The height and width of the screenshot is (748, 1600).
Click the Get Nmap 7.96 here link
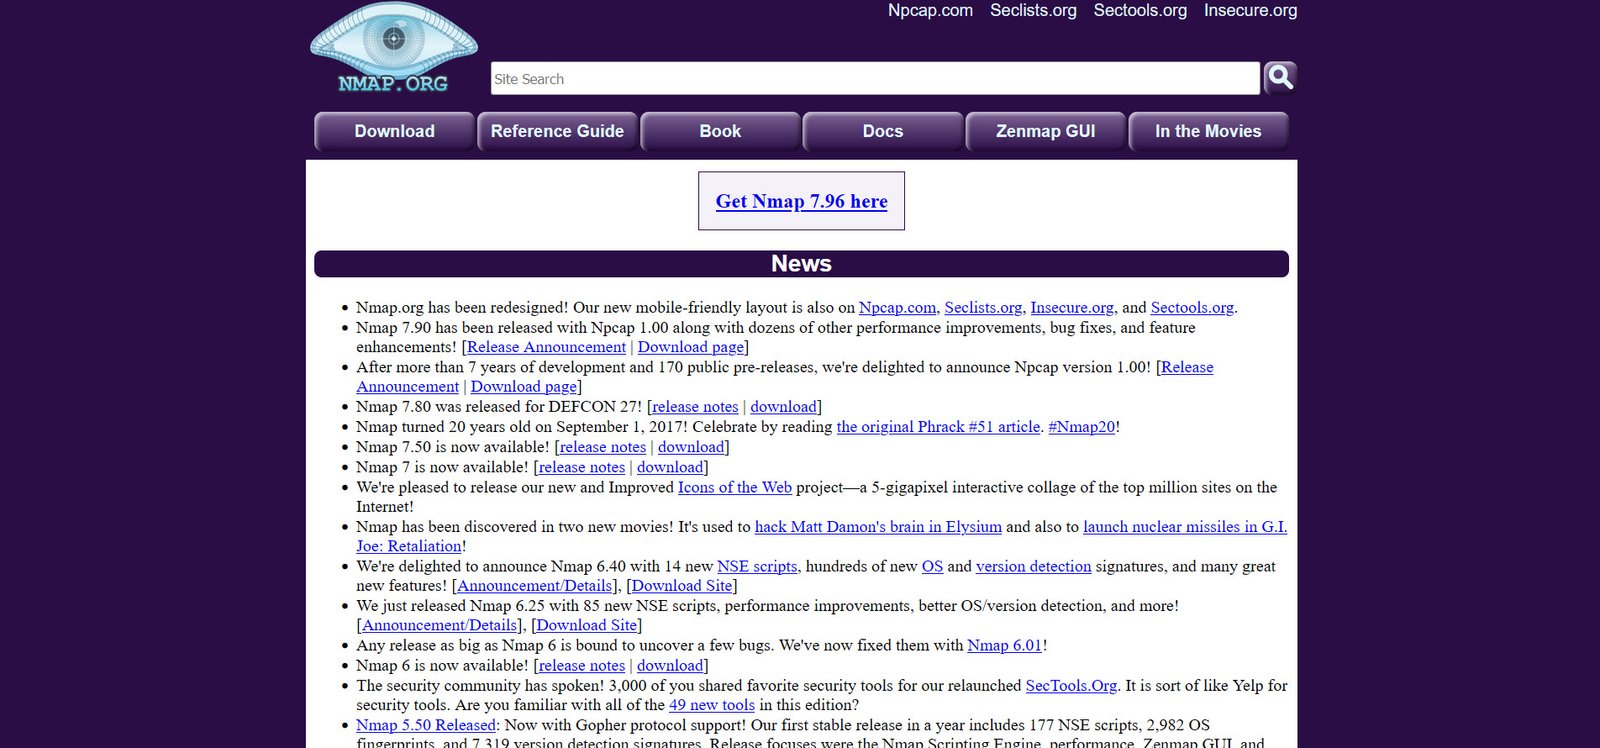(801, 201)
